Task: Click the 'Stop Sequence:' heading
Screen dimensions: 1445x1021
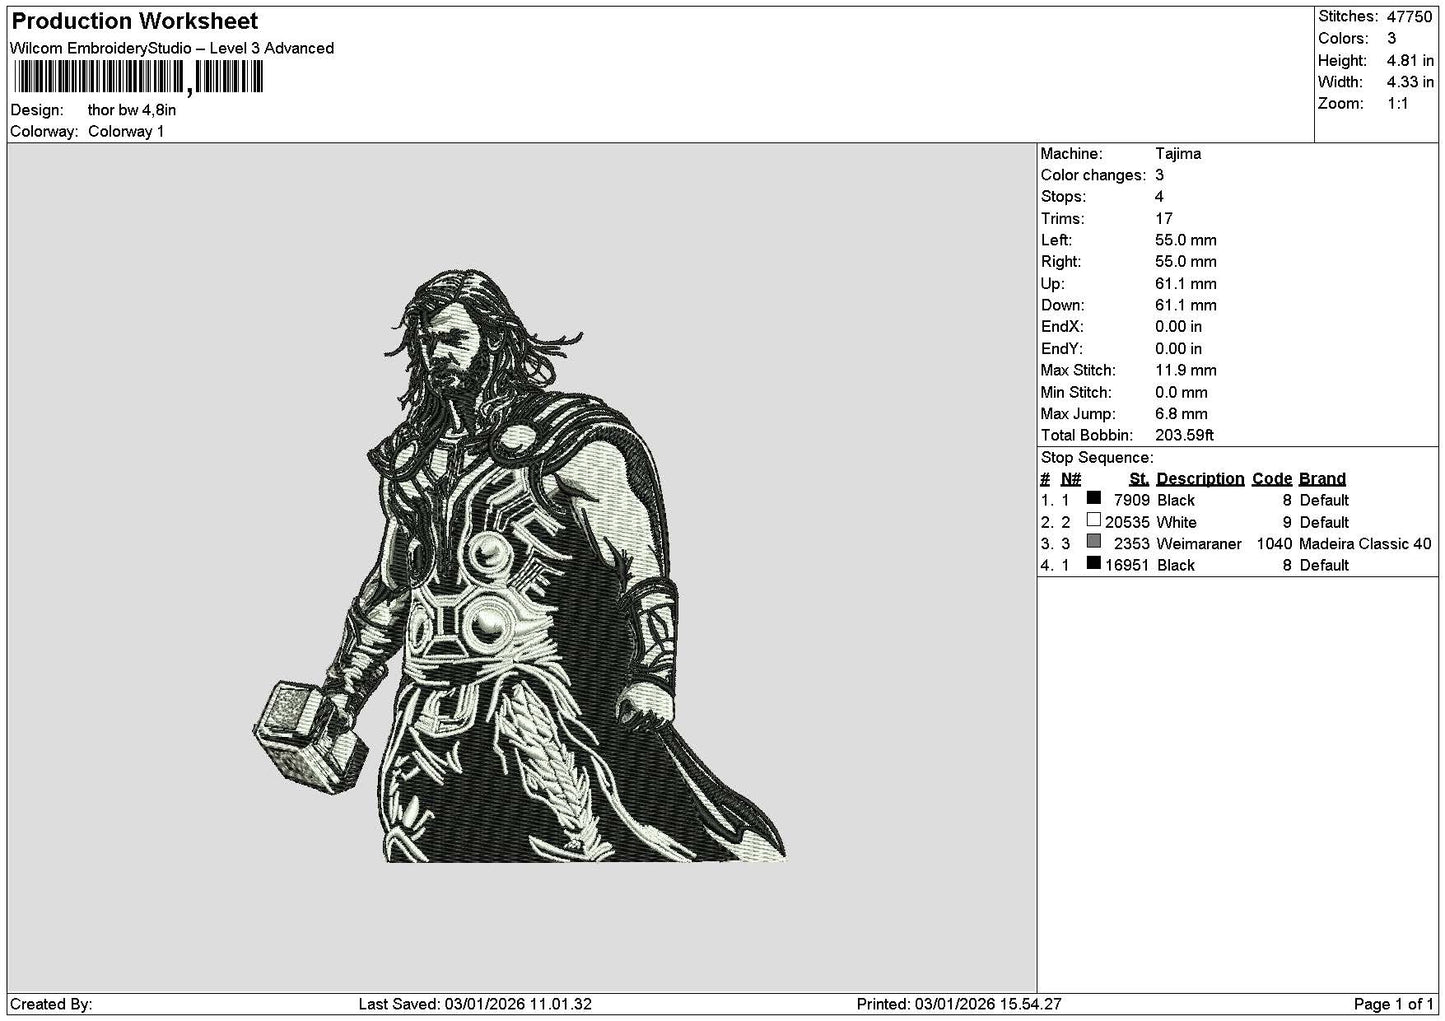Action: 1097,458
